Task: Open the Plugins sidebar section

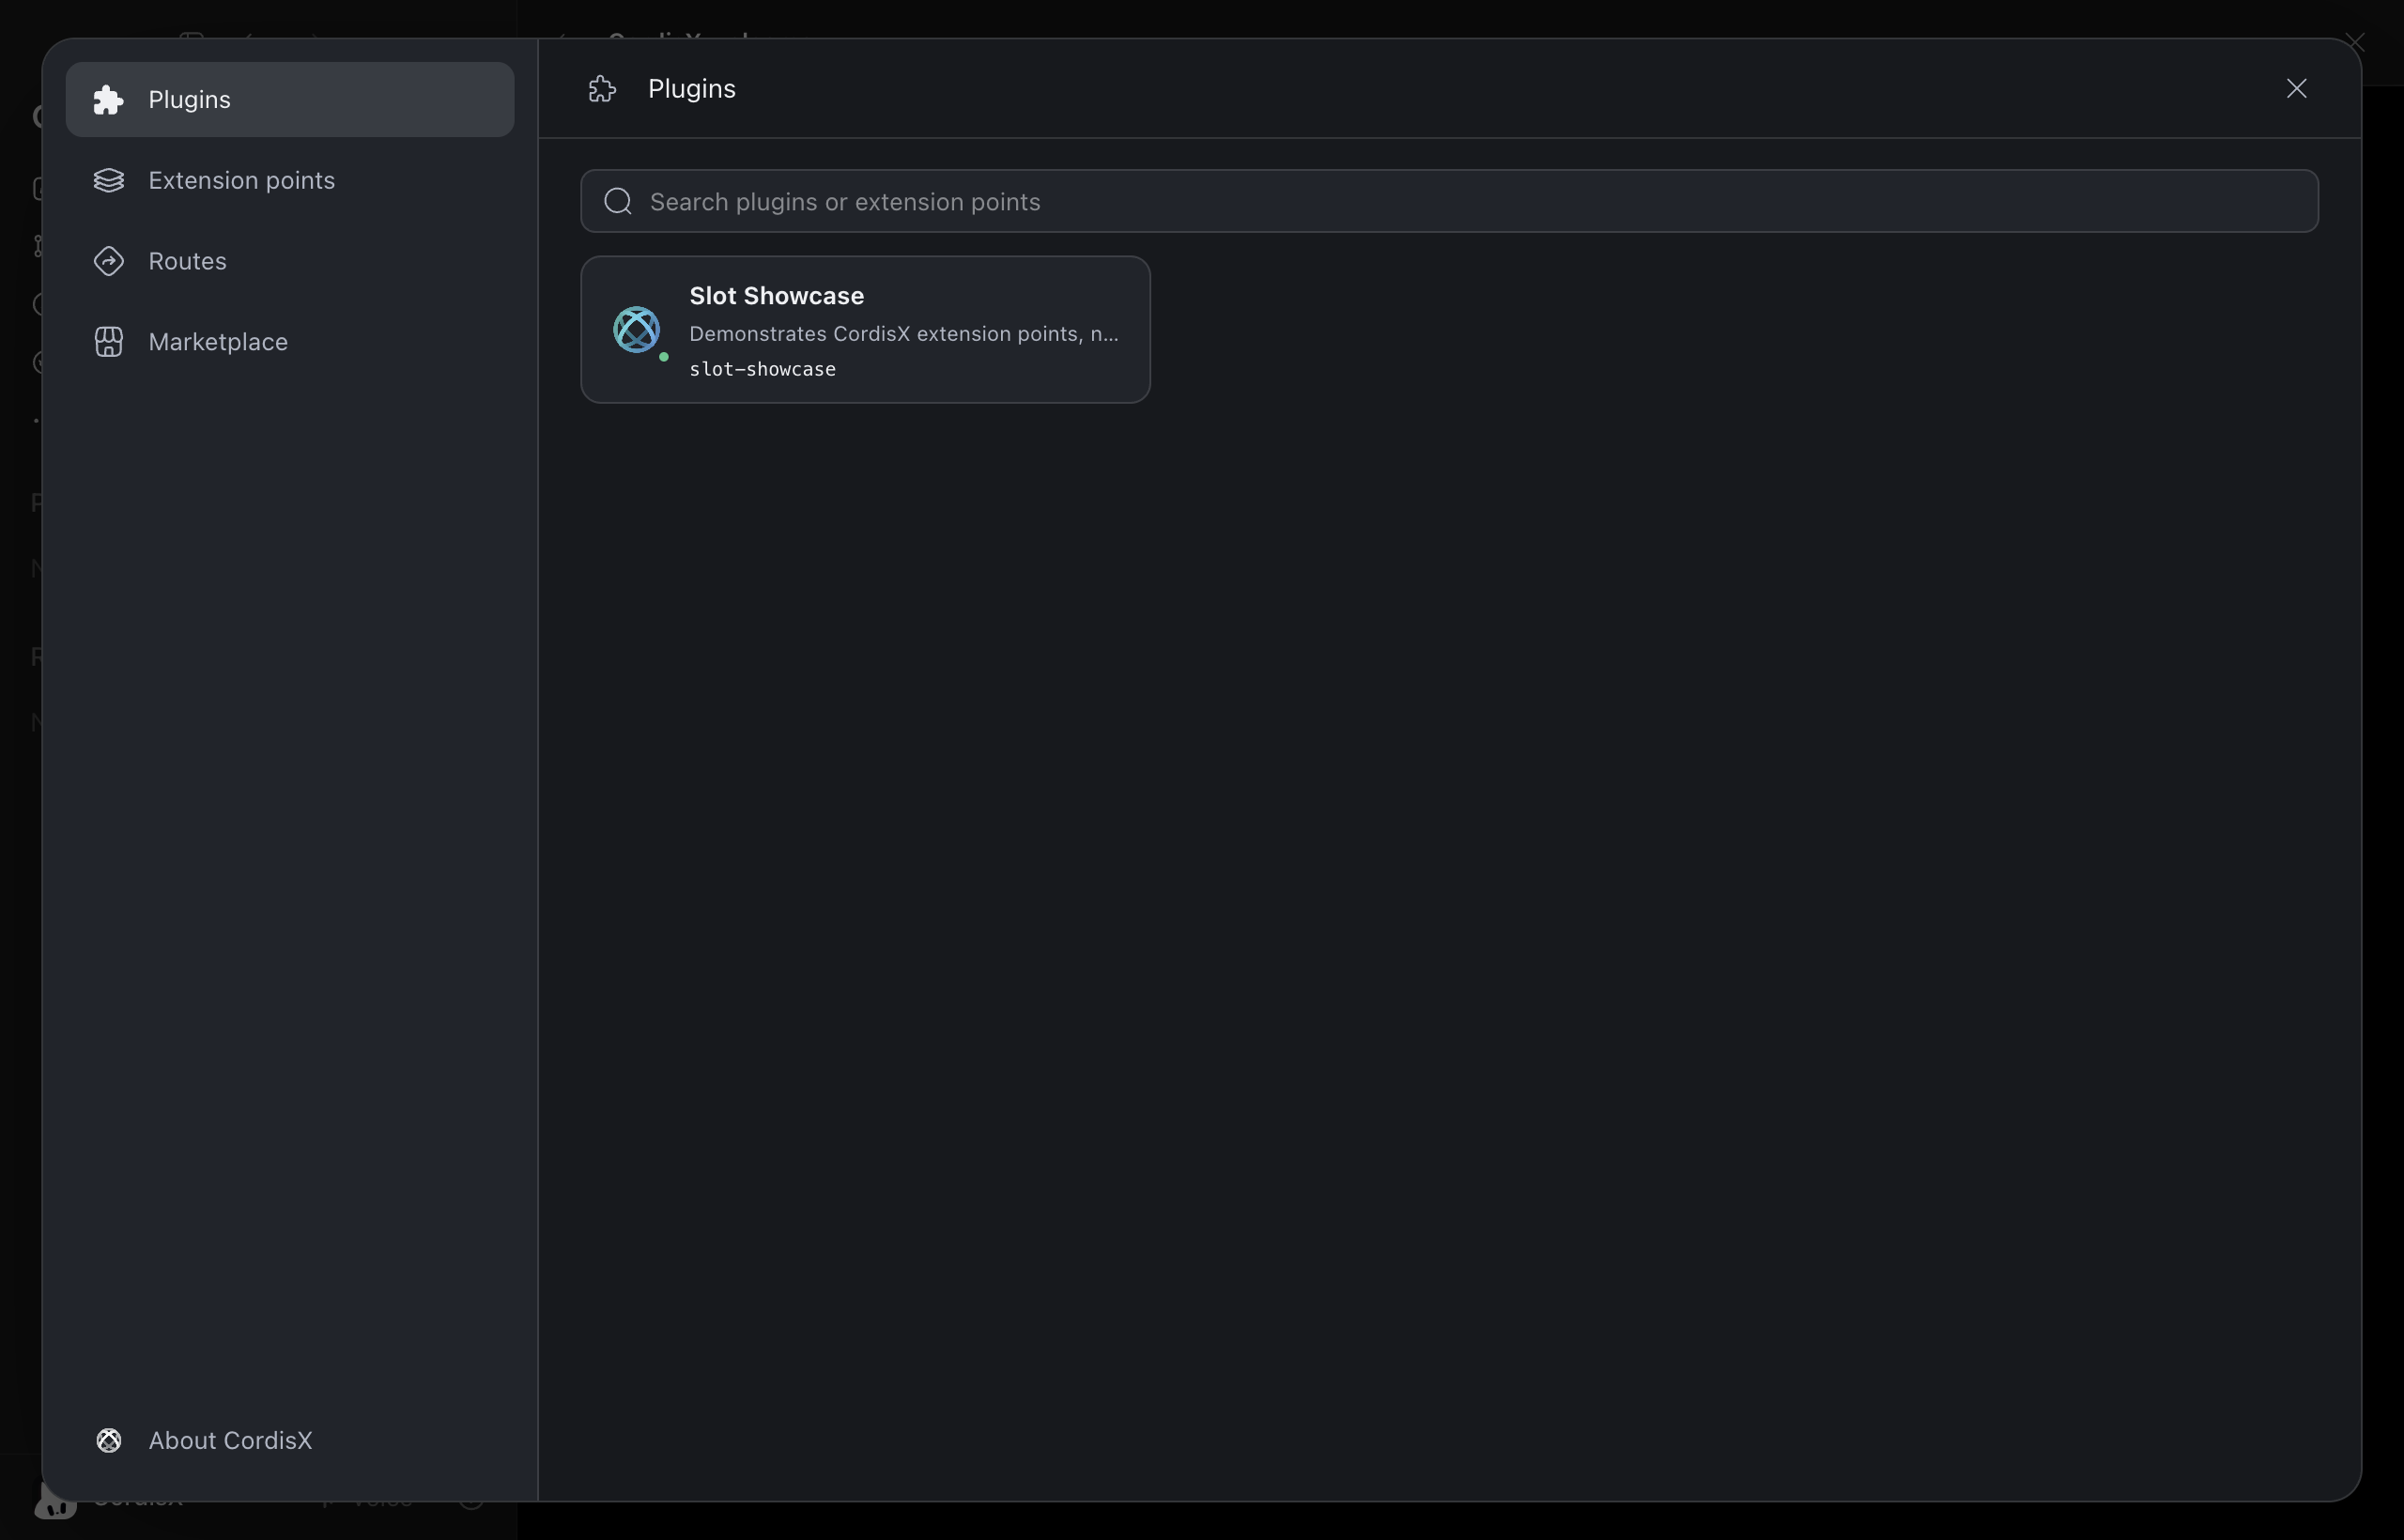Action: click(290, 100)
